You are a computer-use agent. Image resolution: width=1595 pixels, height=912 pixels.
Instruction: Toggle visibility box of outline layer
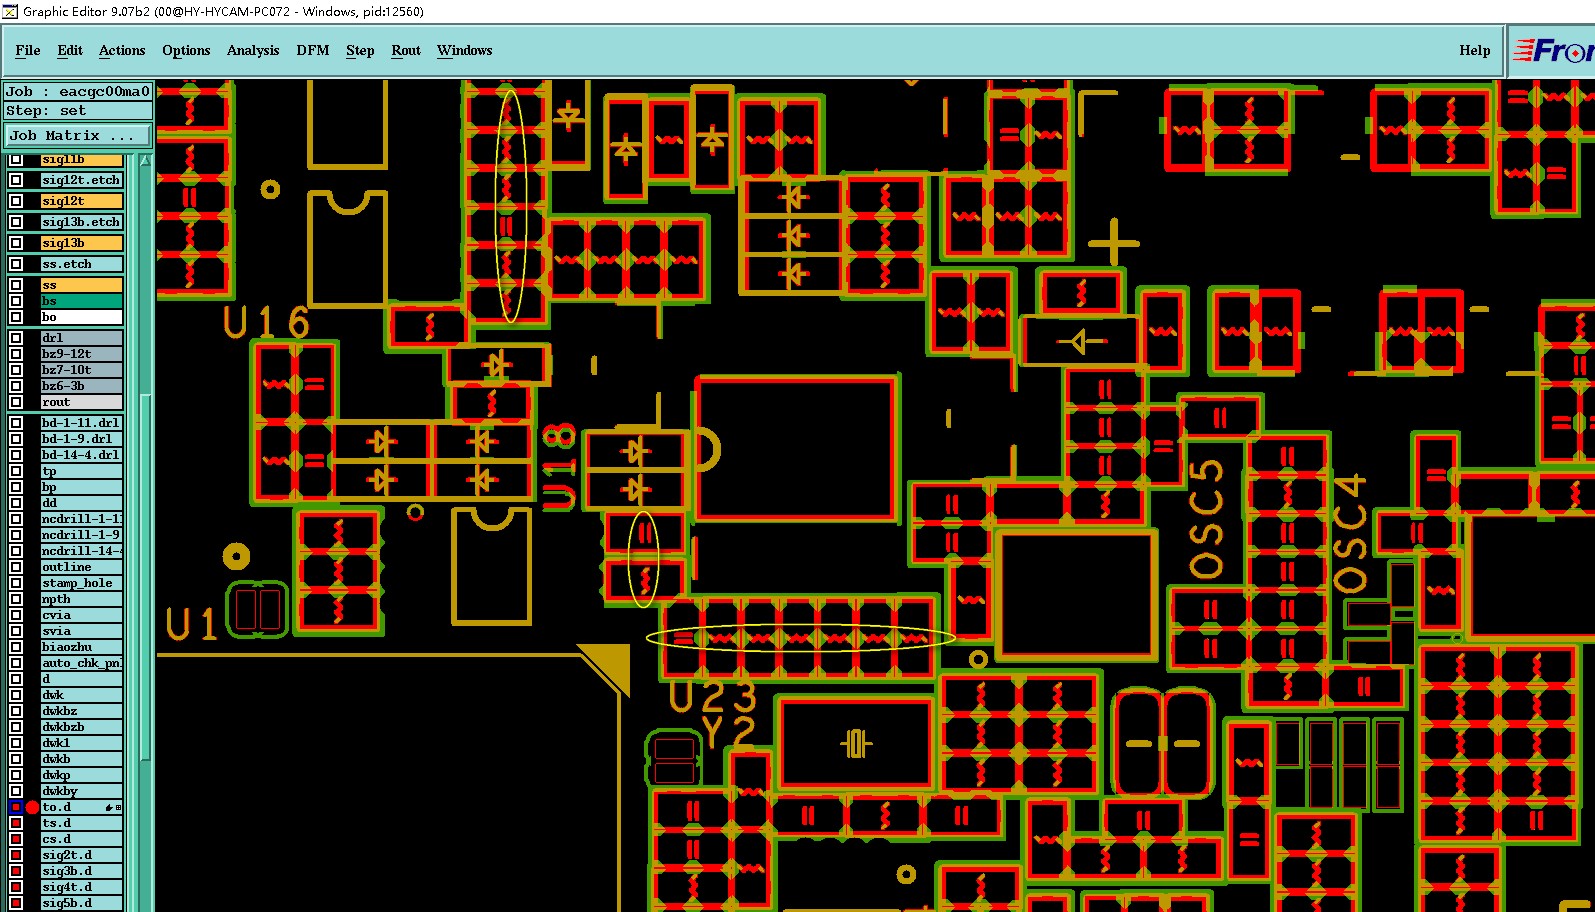[x=16, y=567]
